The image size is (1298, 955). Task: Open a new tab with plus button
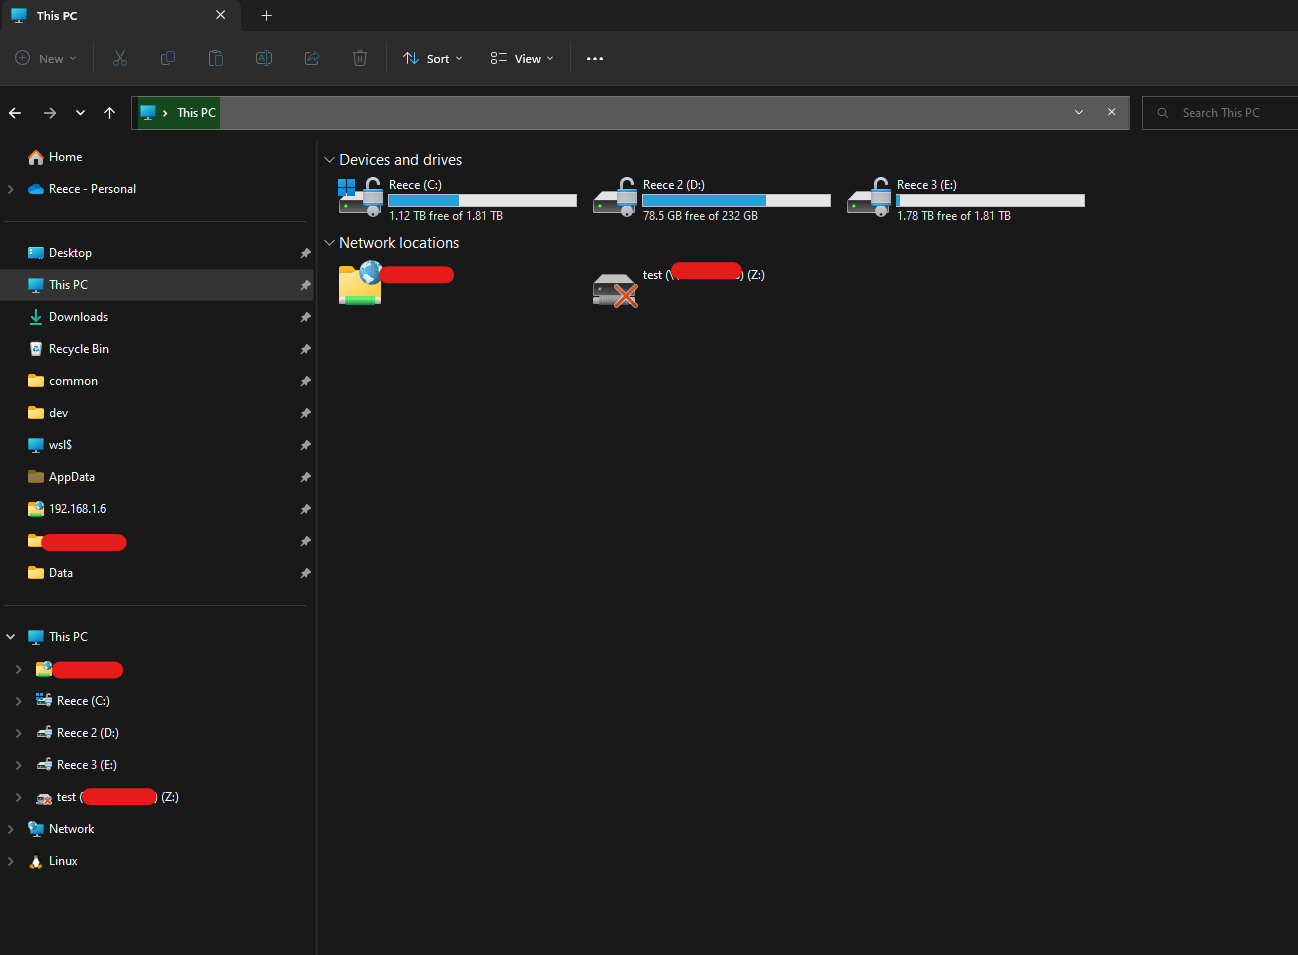[267, 15]
